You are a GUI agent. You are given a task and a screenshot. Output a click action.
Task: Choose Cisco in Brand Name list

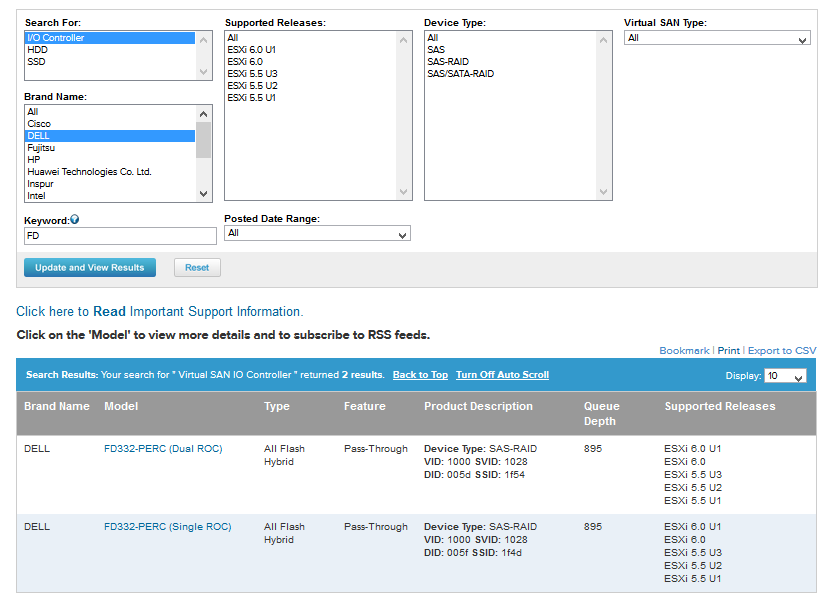tap(110, 124)
